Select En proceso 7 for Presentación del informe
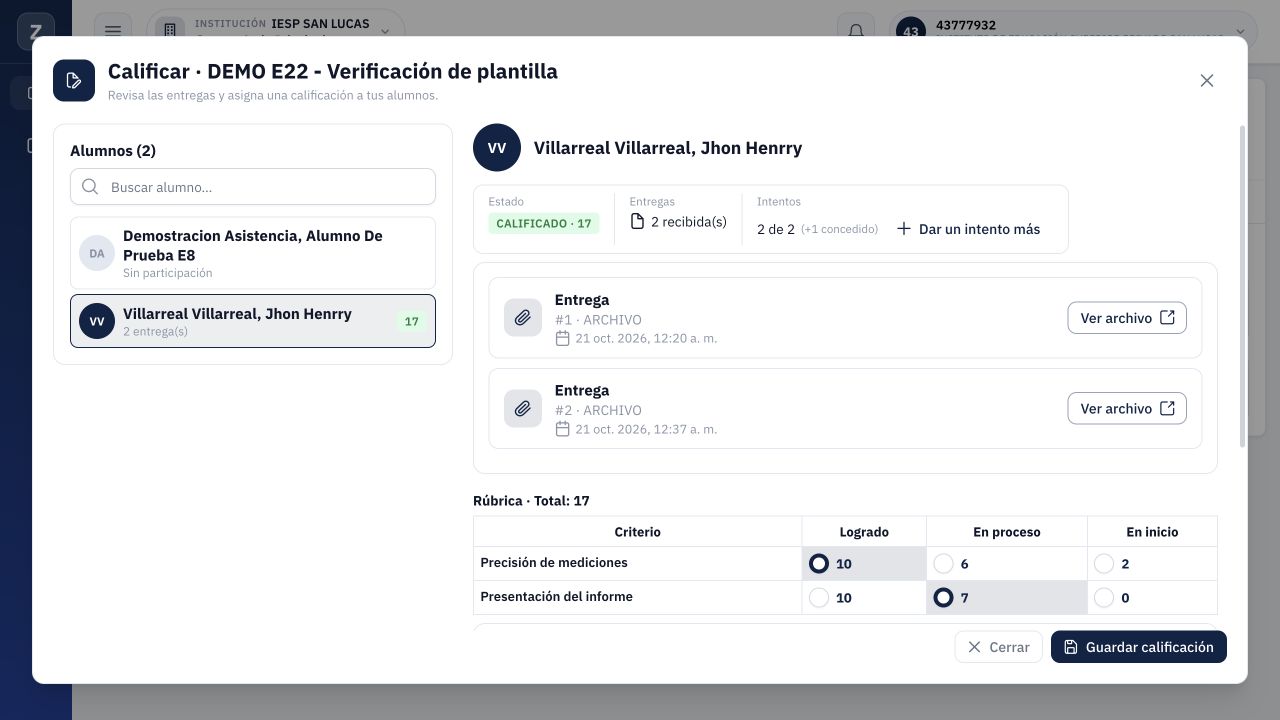This screenshot has width=1280, height=720. point(943,598)
